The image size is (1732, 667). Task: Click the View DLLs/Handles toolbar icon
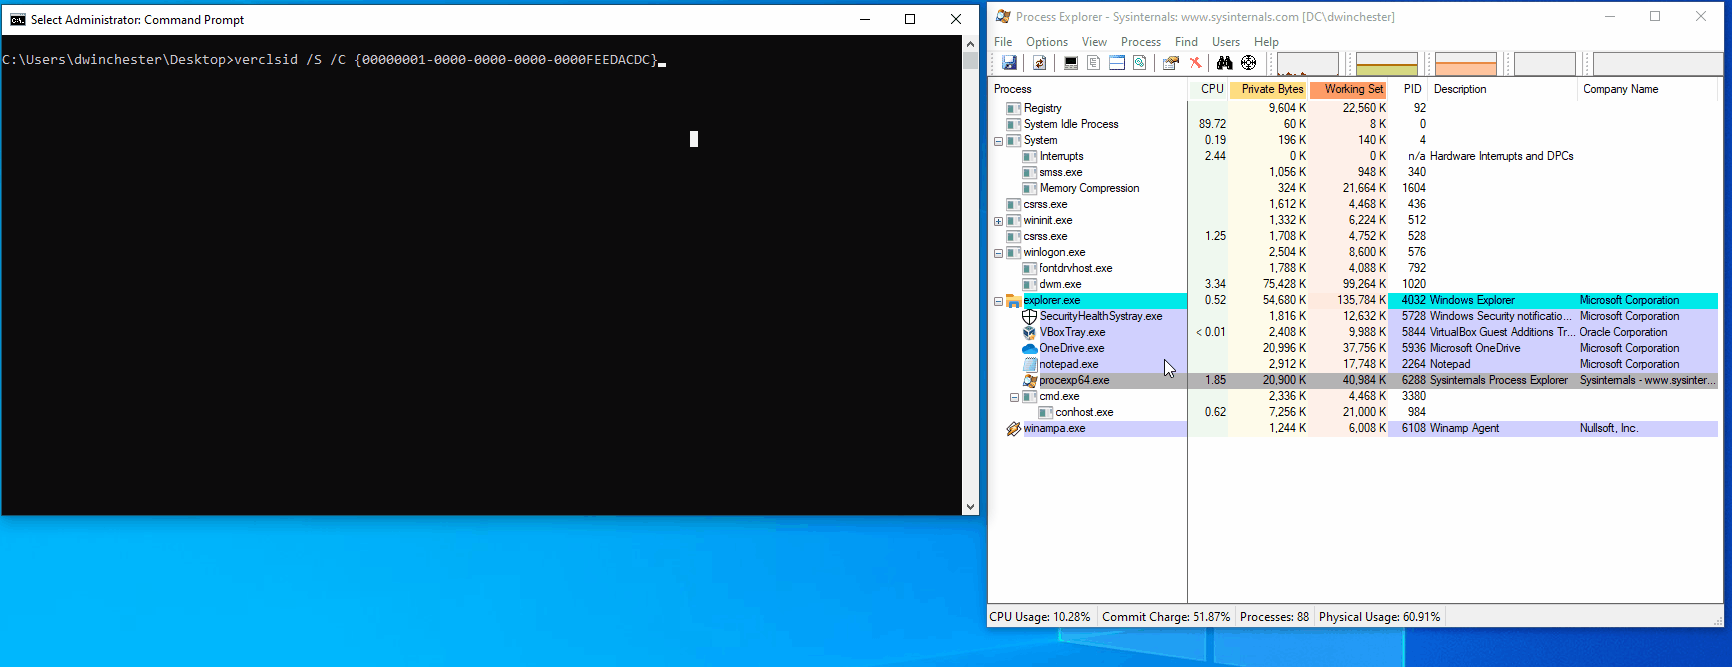[x=1140, y=63]
